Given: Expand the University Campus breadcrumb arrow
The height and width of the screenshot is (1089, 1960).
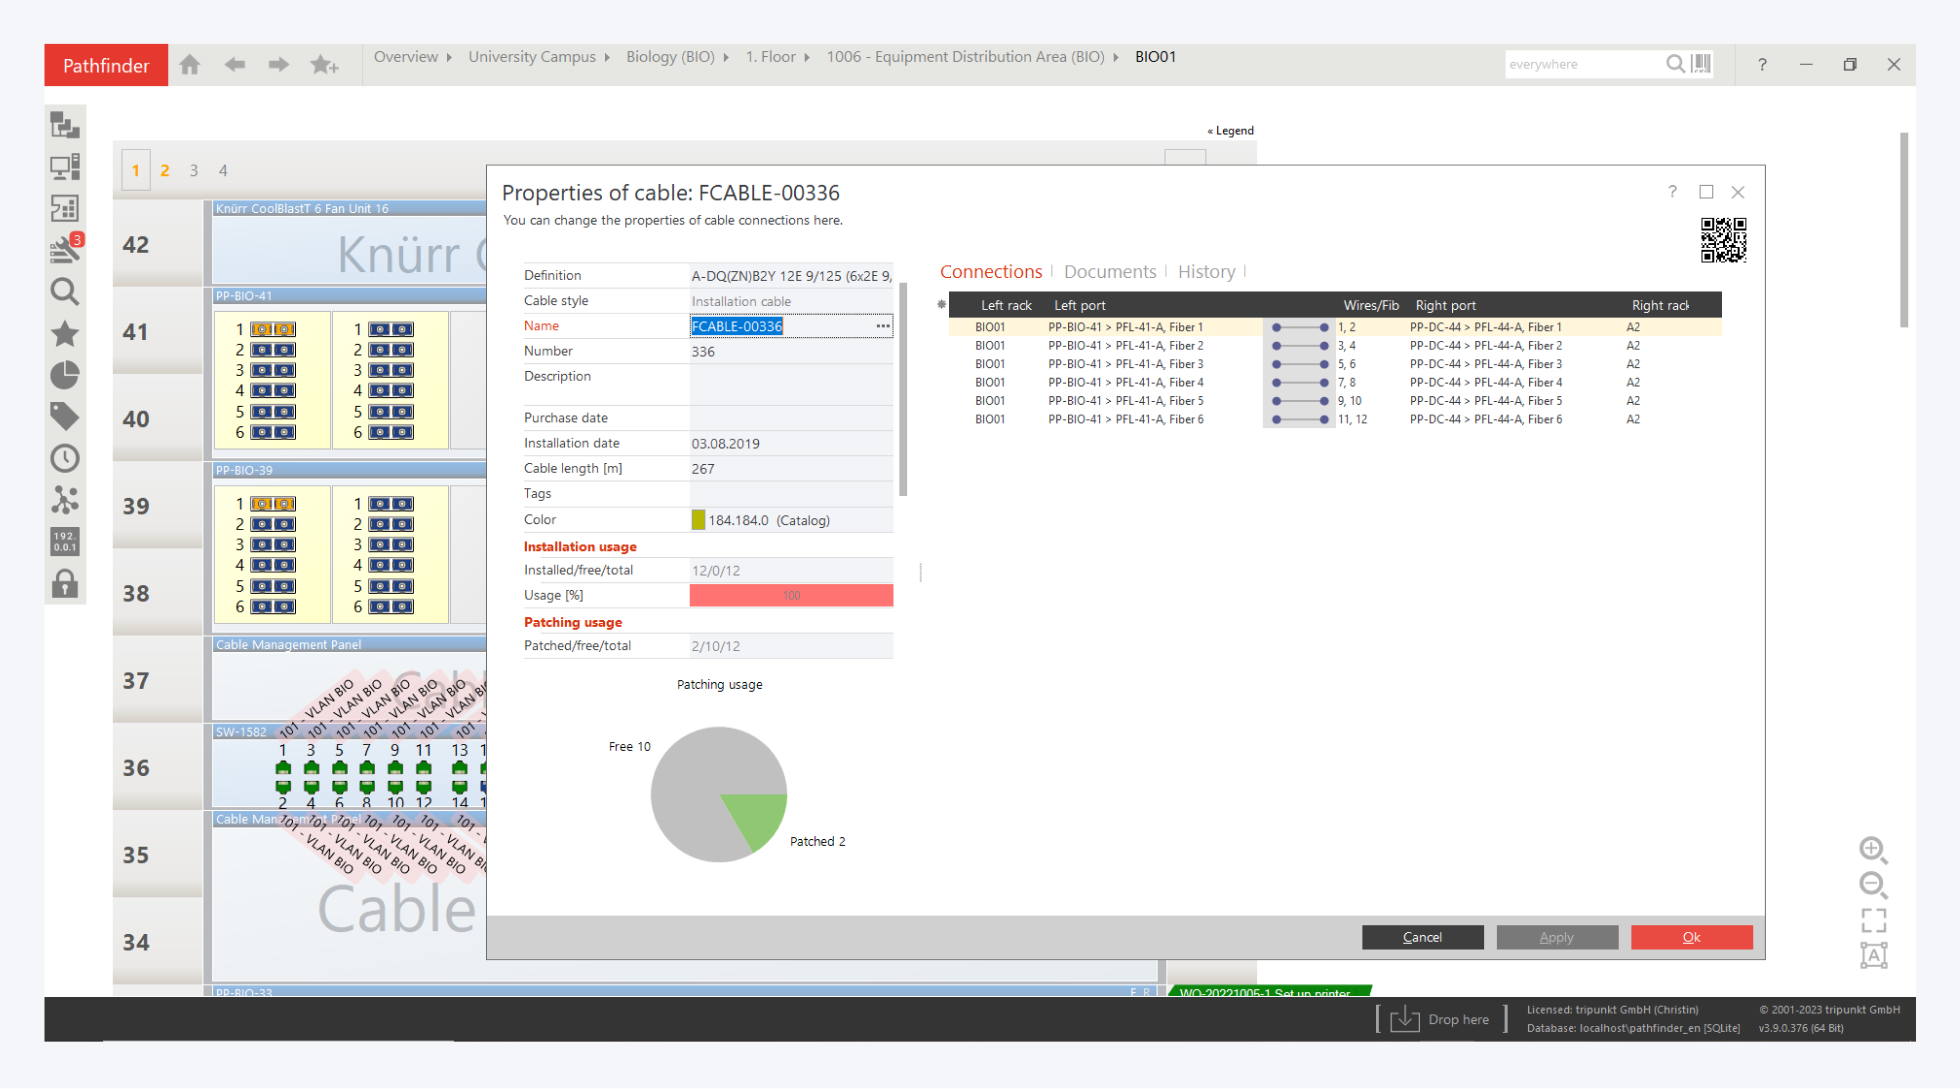Looking at the screenshot, I should click(607, 58).
